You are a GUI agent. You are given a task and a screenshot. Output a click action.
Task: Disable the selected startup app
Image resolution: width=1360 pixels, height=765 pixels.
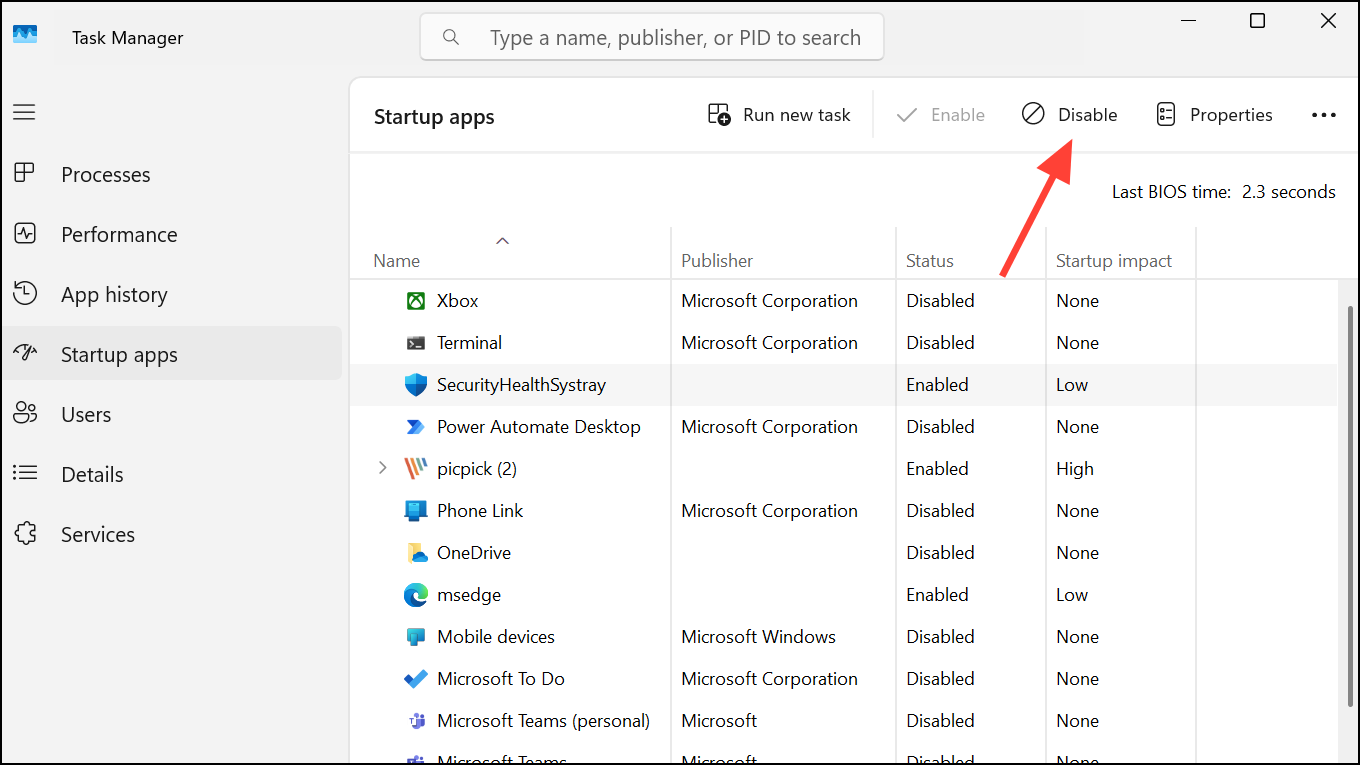1069,114
